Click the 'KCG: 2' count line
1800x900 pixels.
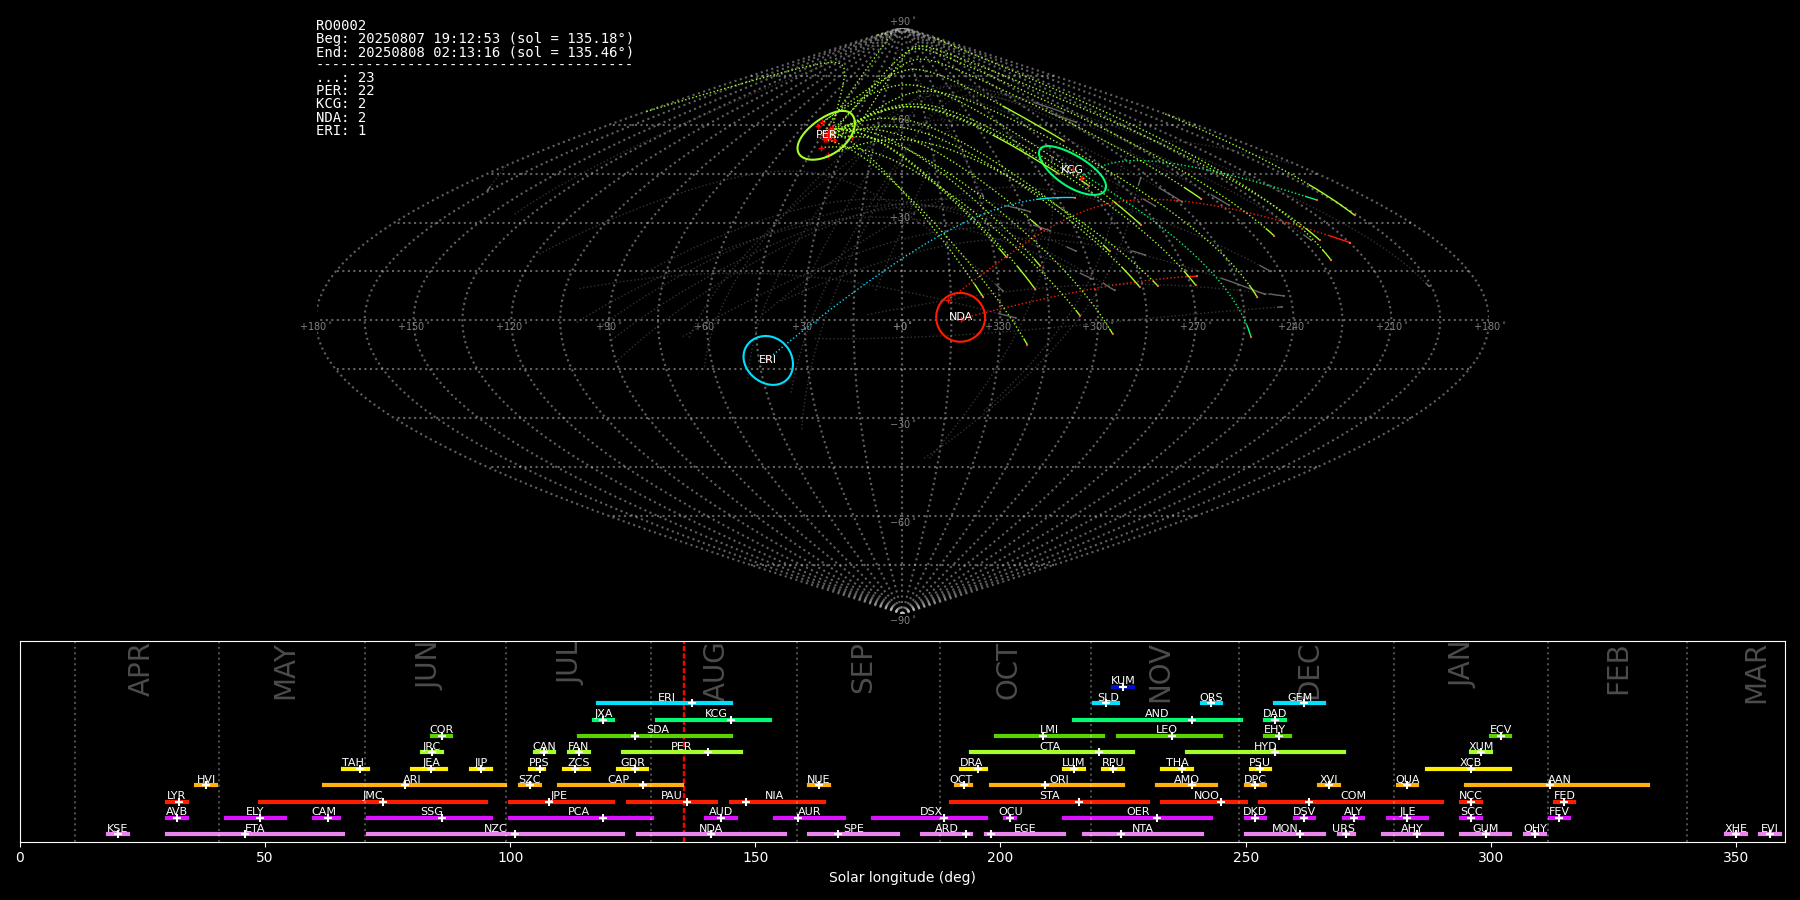[341, 104]
